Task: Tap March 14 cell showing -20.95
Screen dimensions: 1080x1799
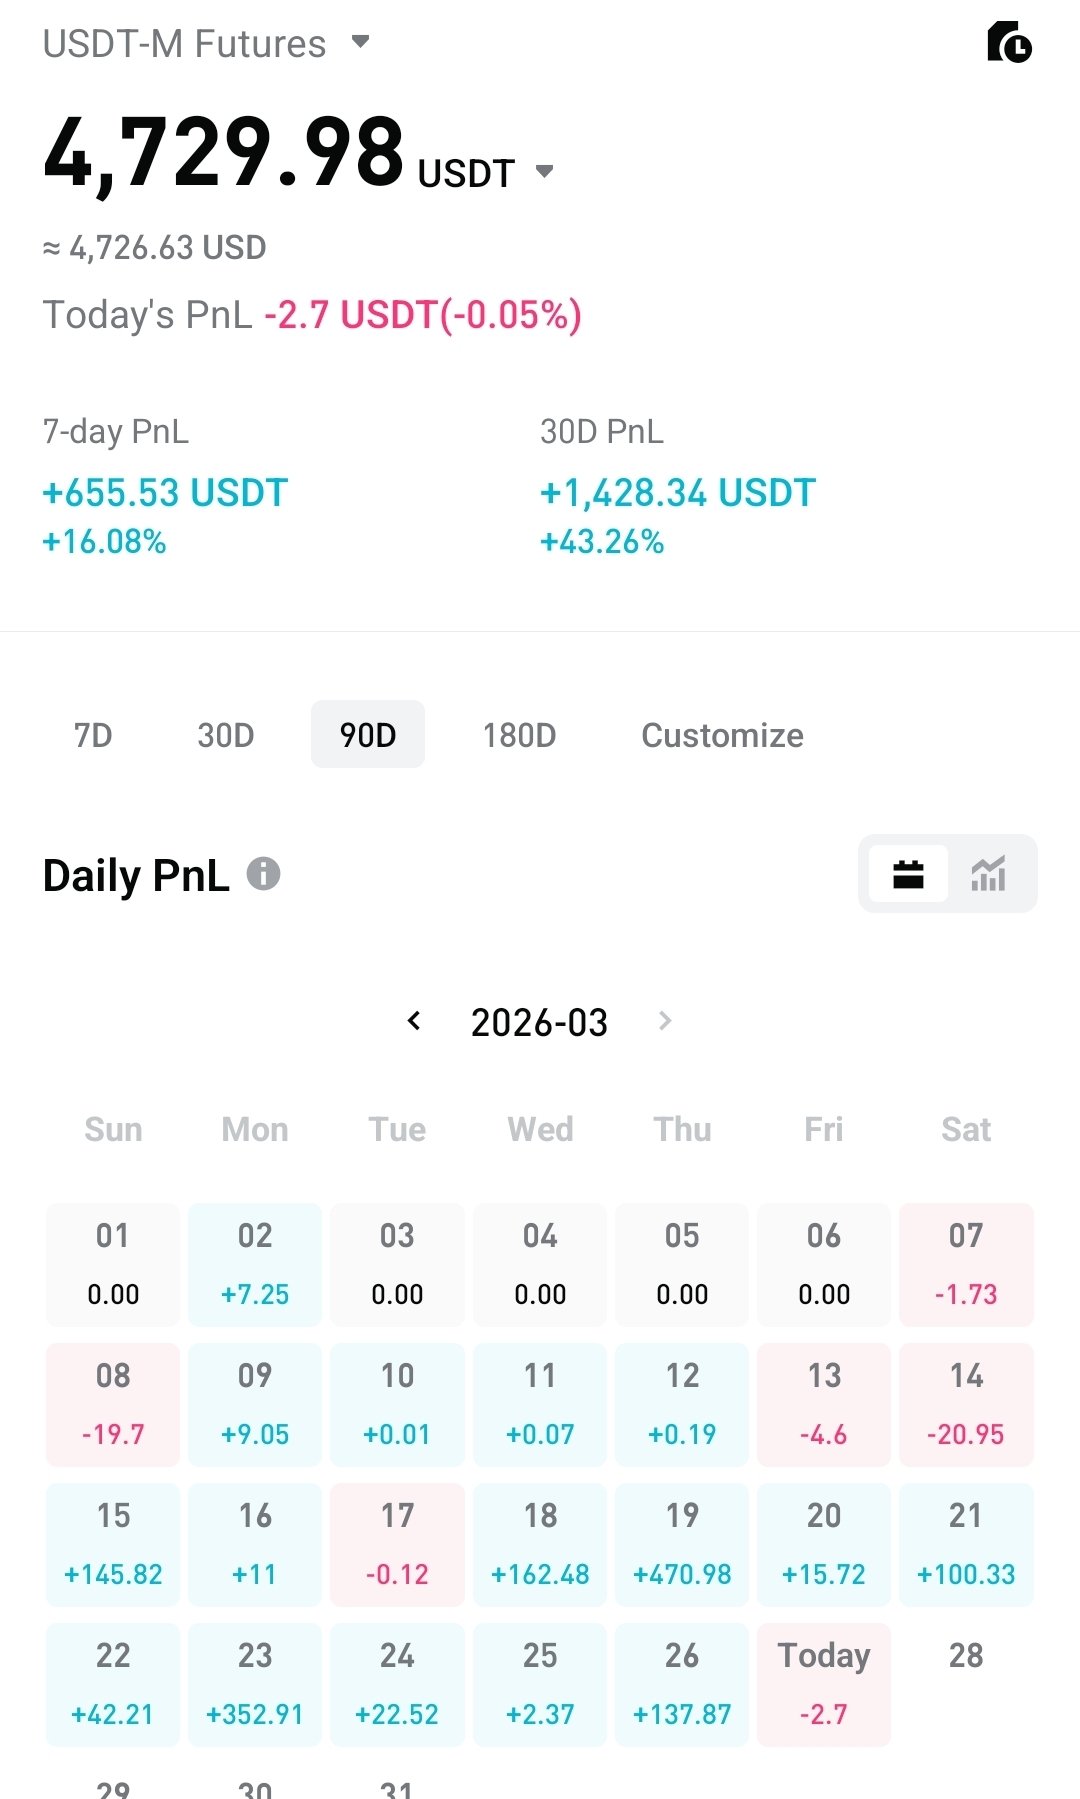Action: click(x=966, y=1405)
